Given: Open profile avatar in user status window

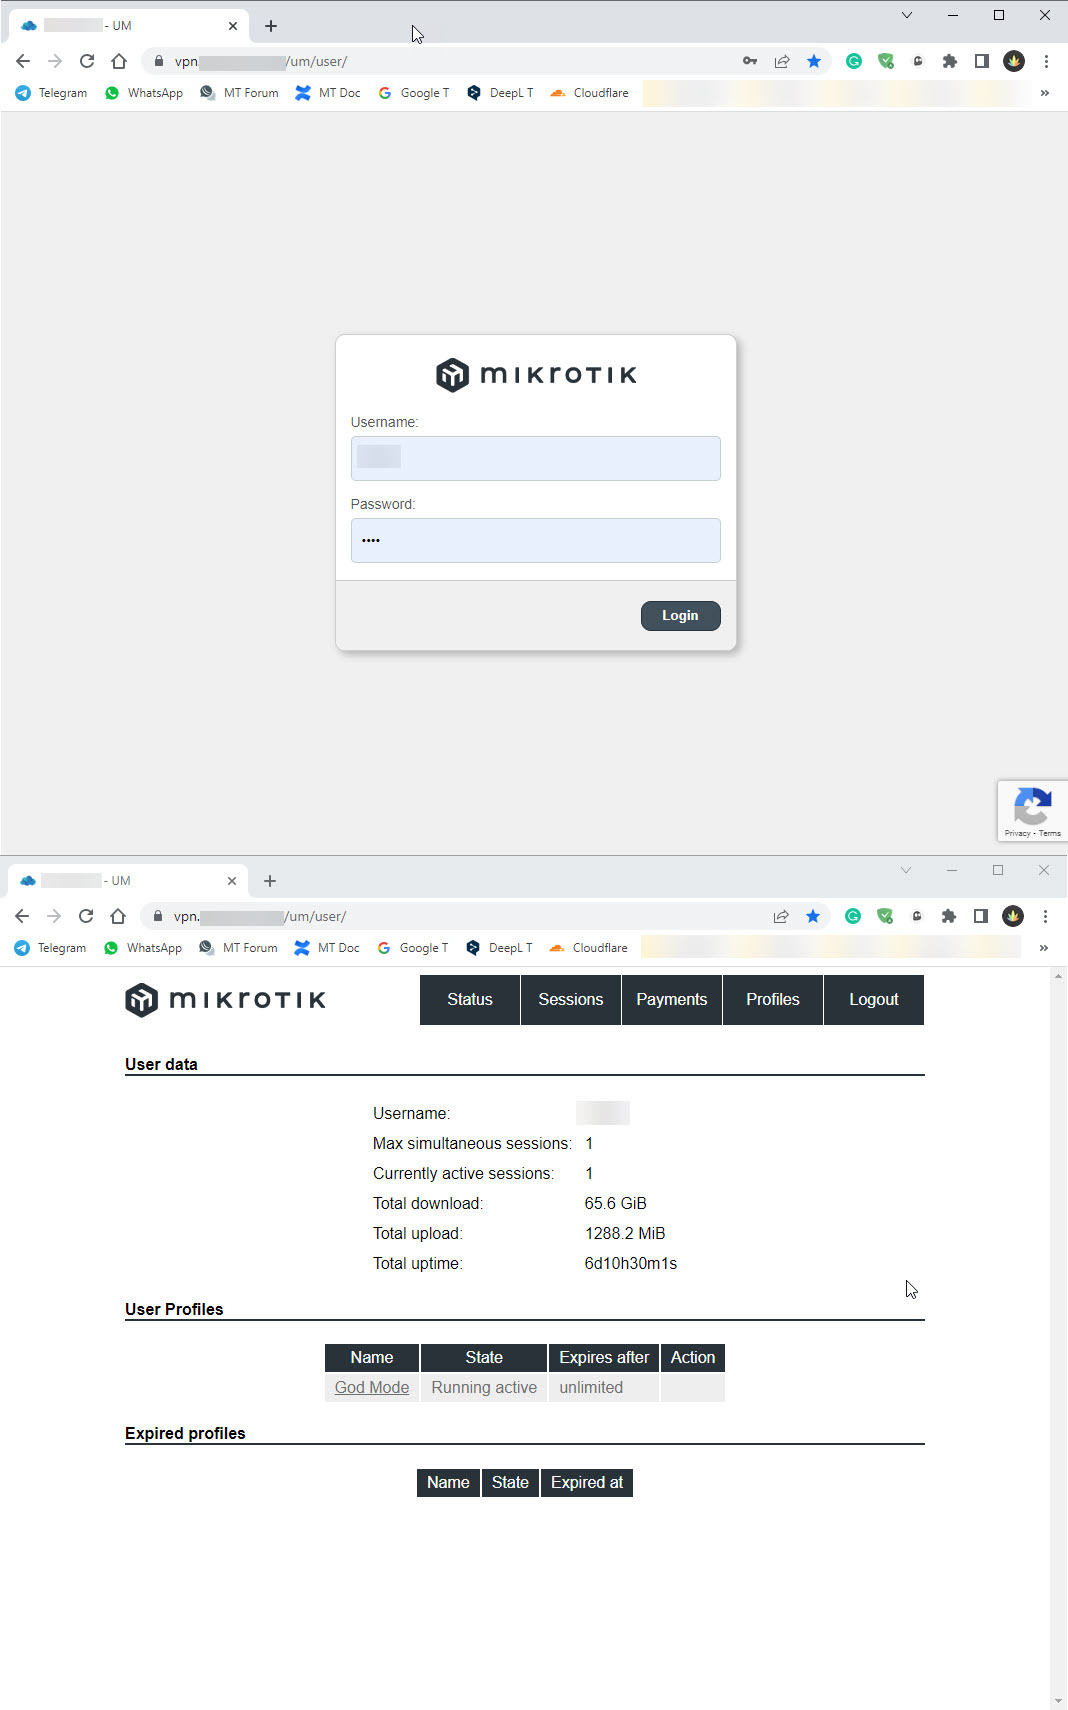Looking at the screenshot, I should [1013, 916].
